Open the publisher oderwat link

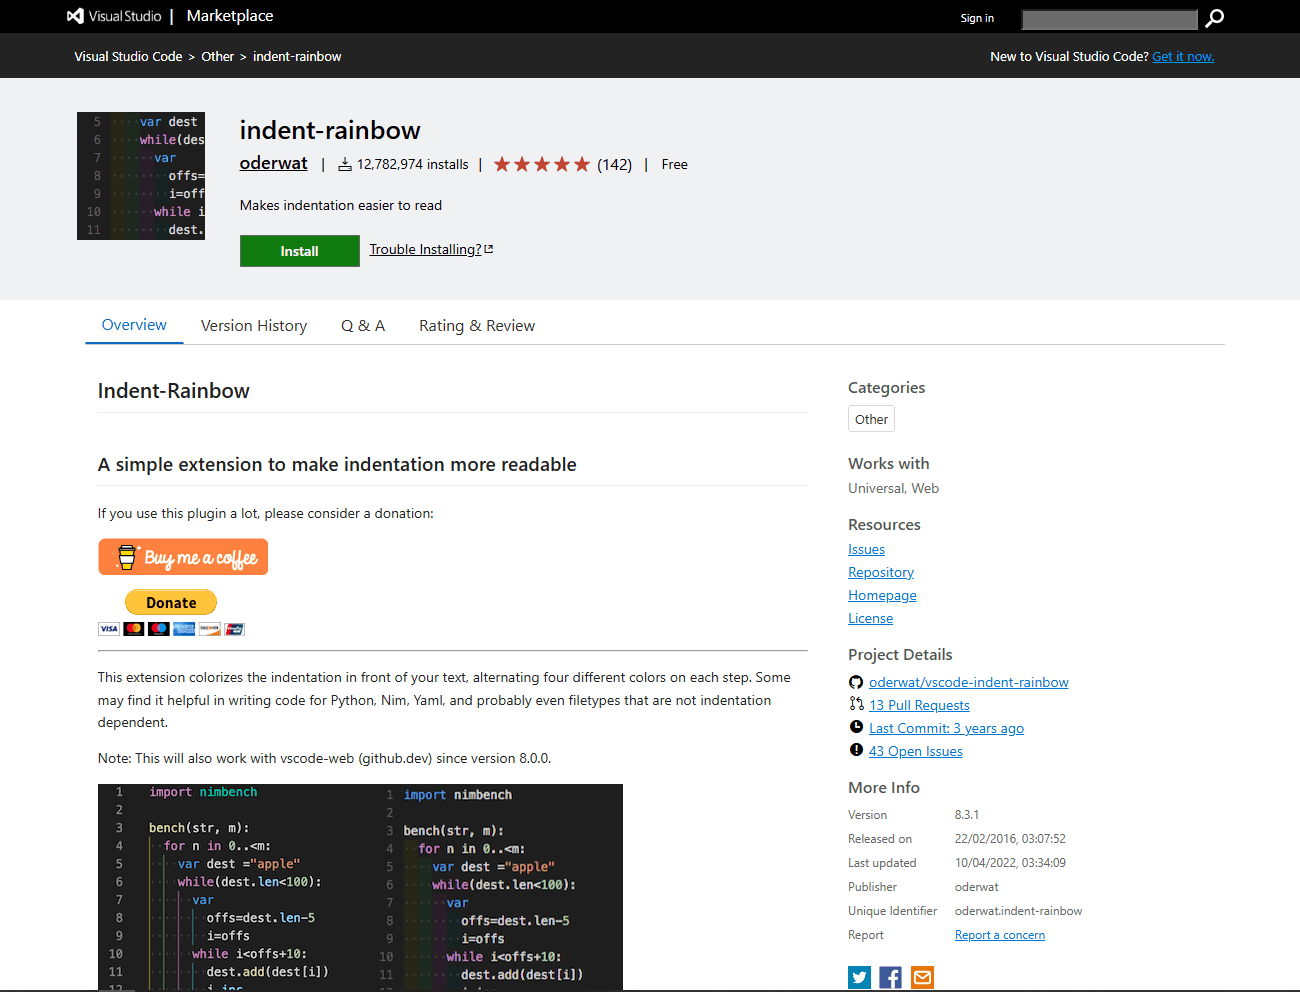click(274, 163)
